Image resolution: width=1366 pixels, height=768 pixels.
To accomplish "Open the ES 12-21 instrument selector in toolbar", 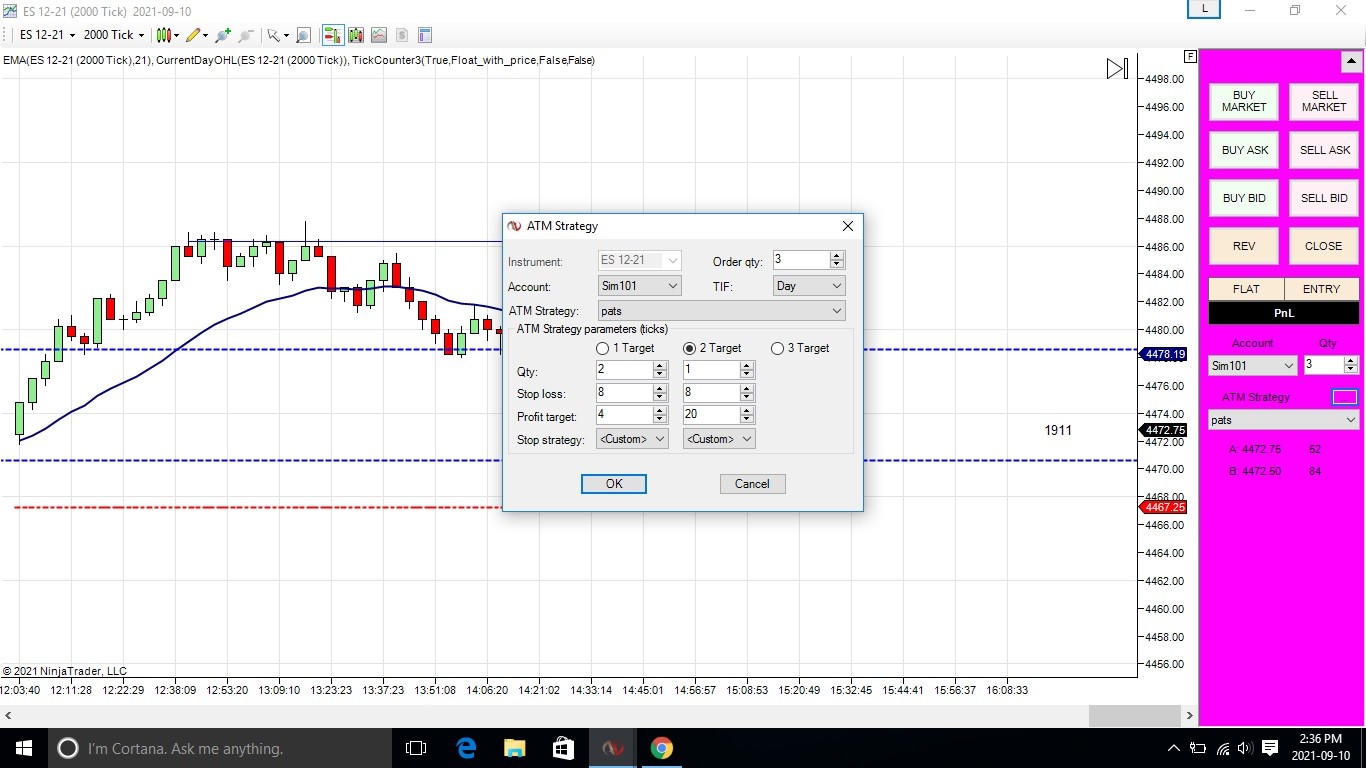I will pyautogui.click(x=47, y=35).
